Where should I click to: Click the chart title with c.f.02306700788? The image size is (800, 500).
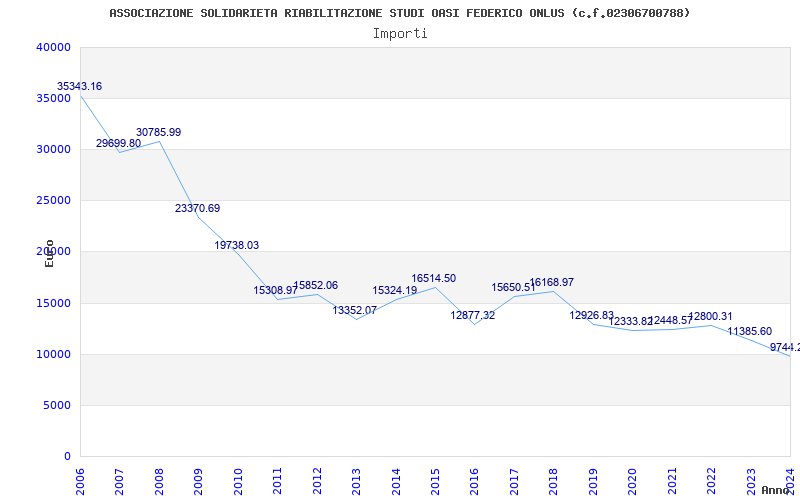[399, 13]
